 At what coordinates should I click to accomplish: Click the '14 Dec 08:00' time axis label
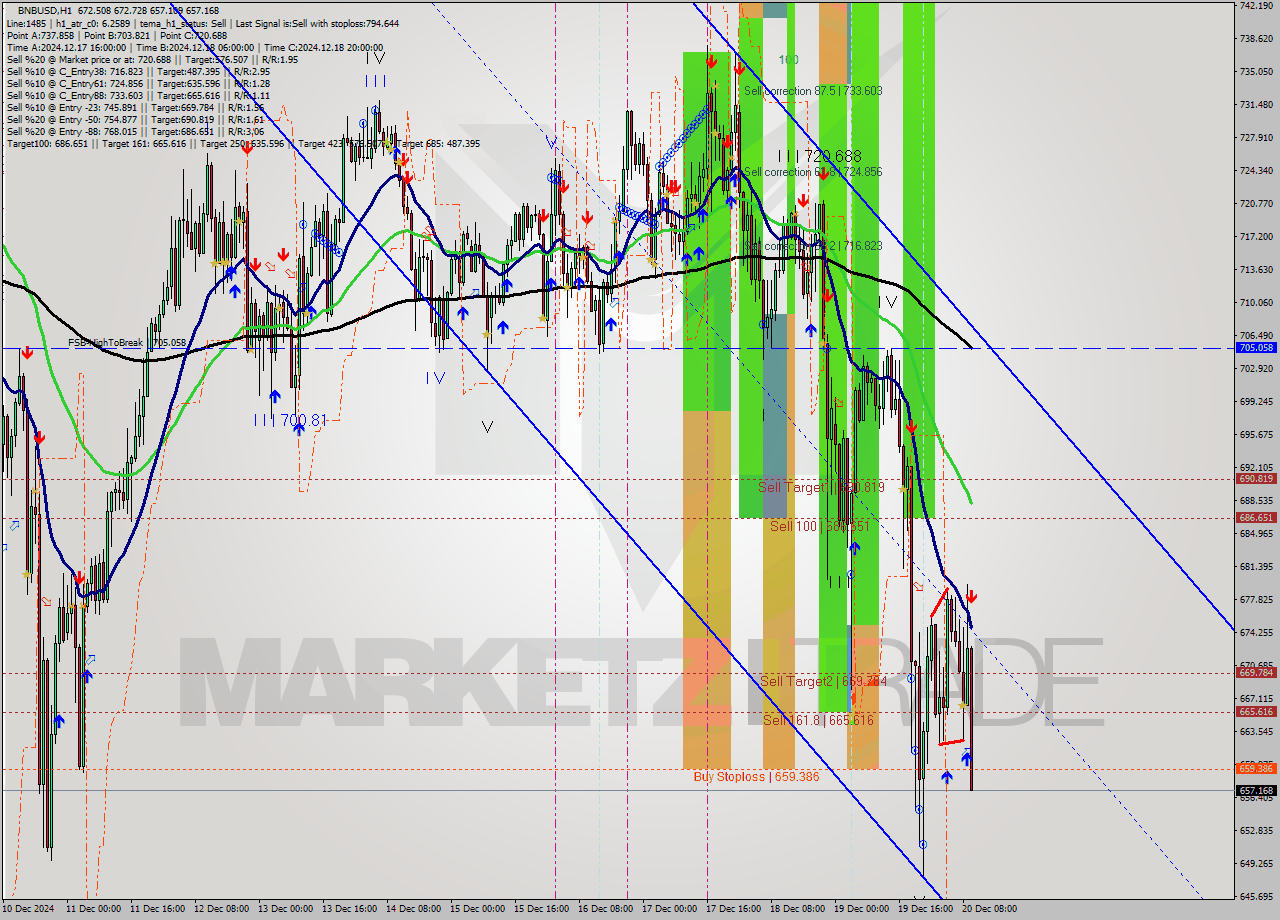[x=413, y=909]
